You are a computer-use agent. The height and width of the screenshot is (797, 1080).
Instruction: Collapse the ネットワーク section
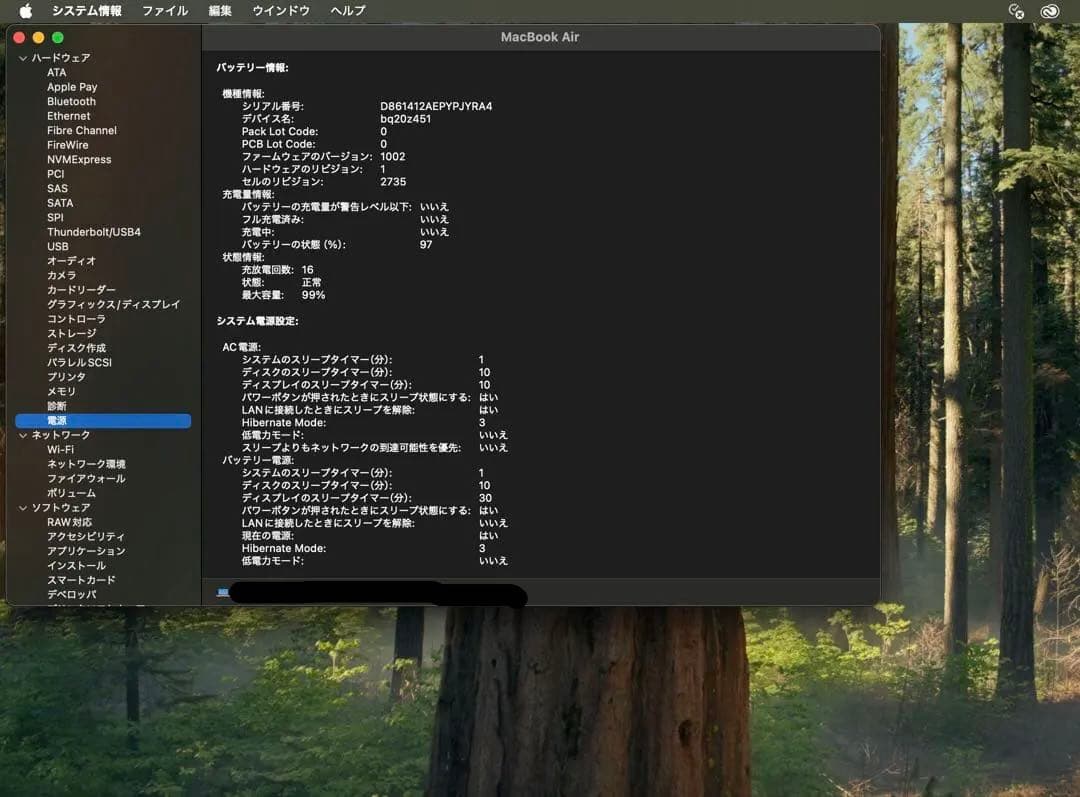tap(22, 435)
